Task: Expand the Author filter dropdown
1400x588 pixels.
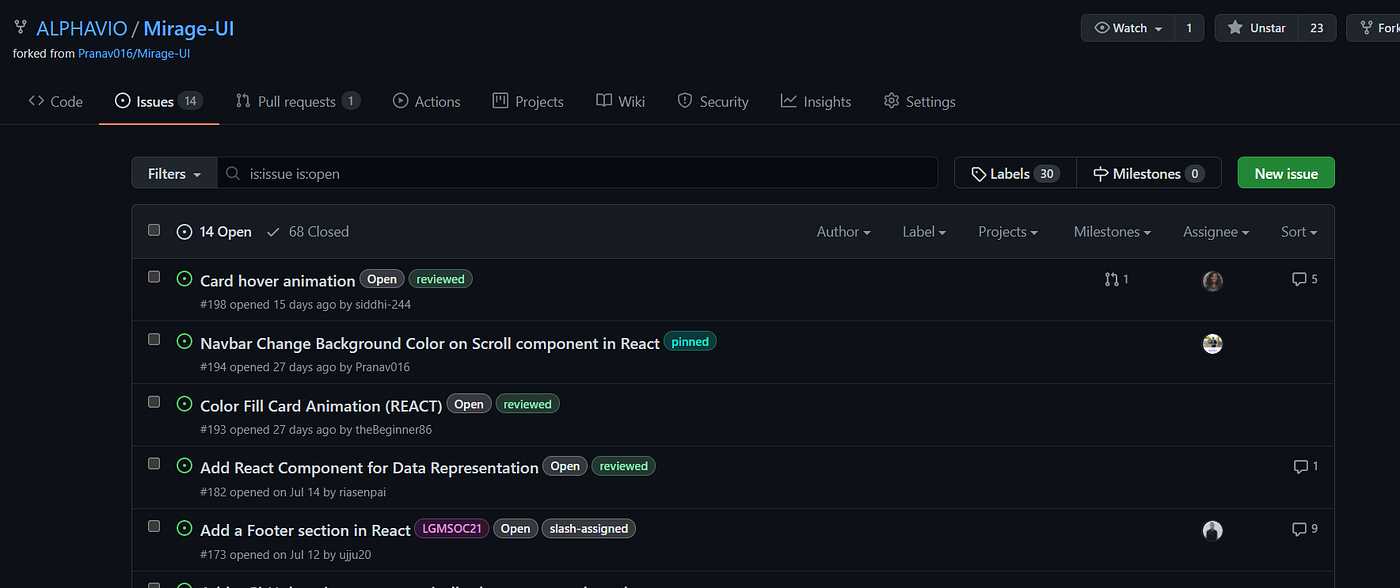Action: [x=843, y=232]
